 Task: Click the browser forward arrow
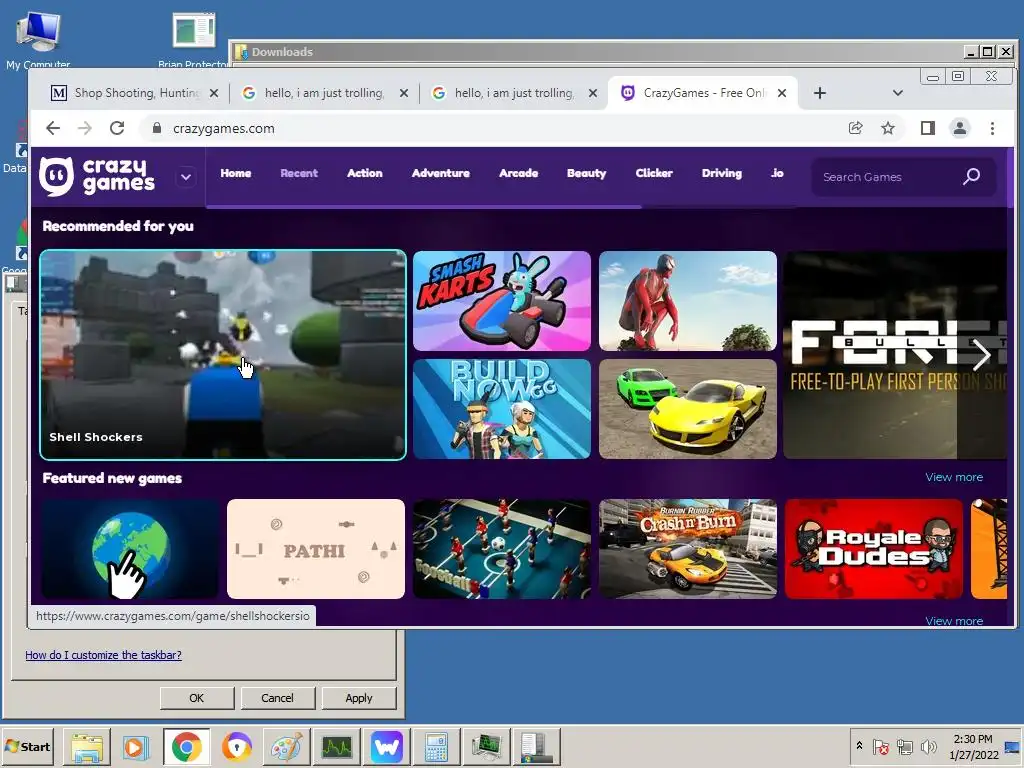(85, 129)
